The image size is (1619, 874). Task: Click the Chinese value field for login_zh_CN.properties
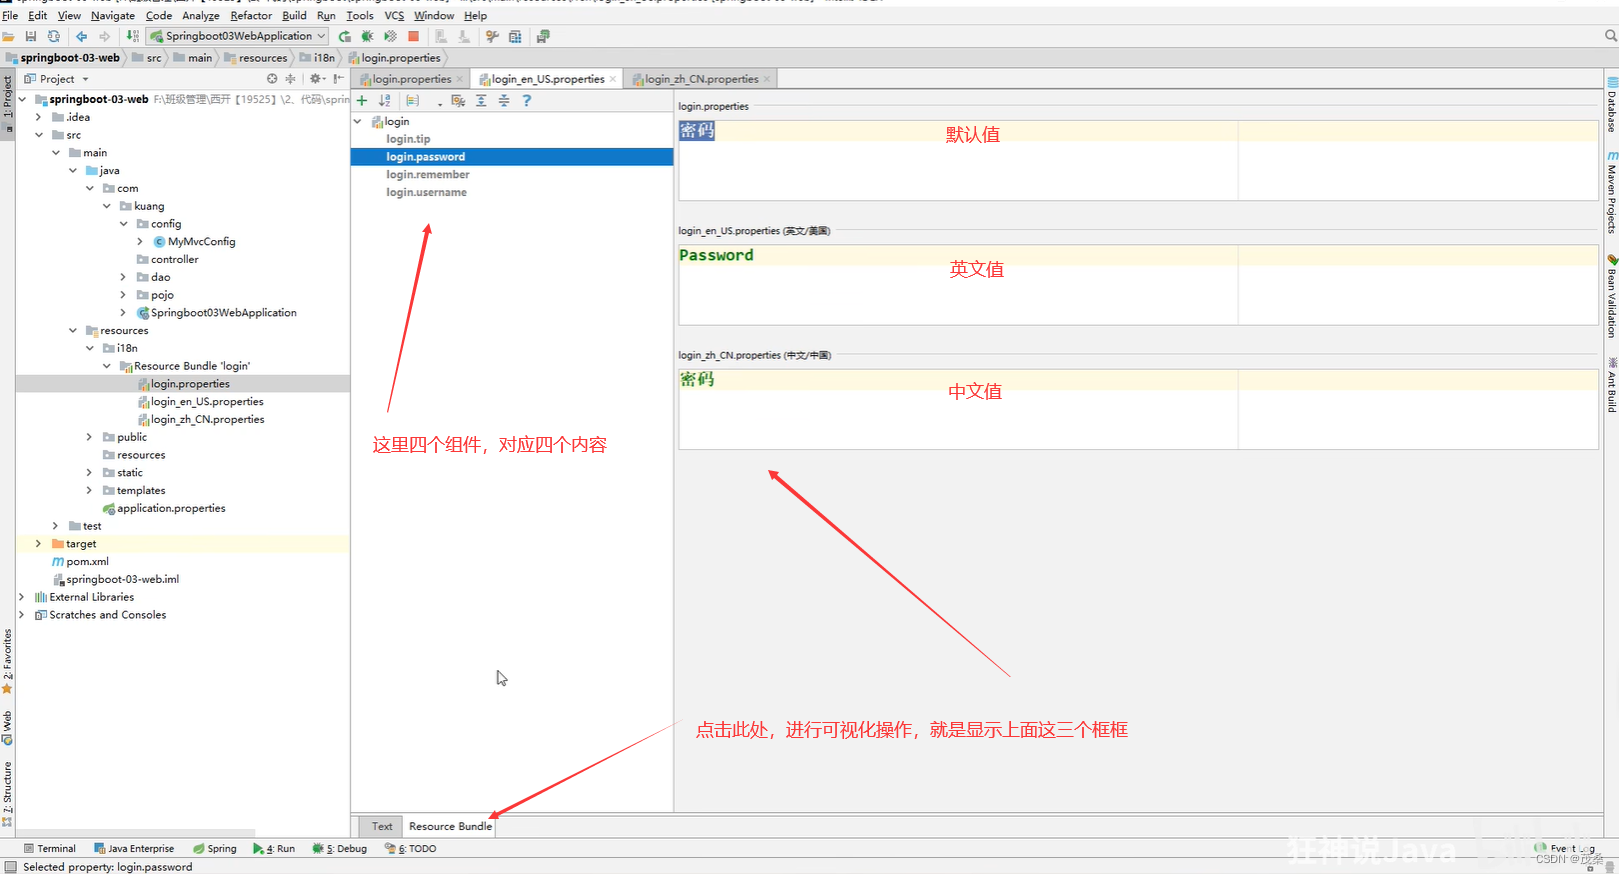click(1138, 409)
